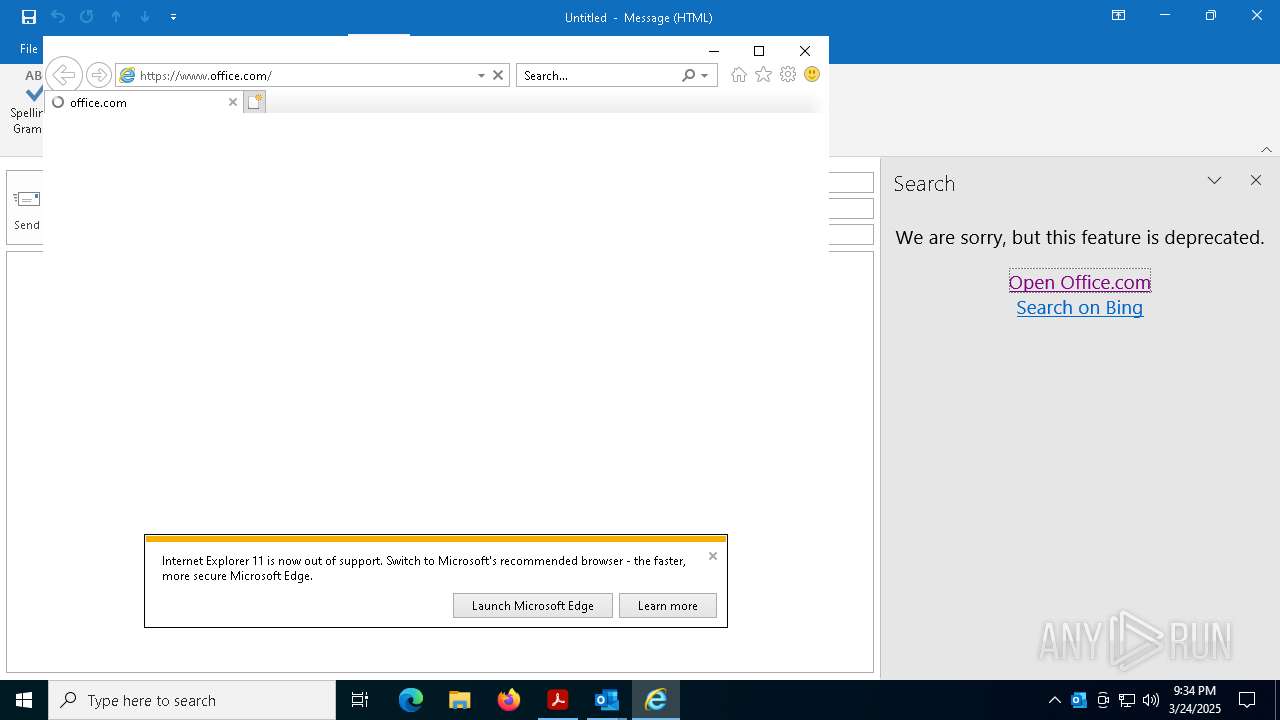This screenshot has width=1280, height=720.
Task: Open Search pane options chevron
Action: [1214, 181]
